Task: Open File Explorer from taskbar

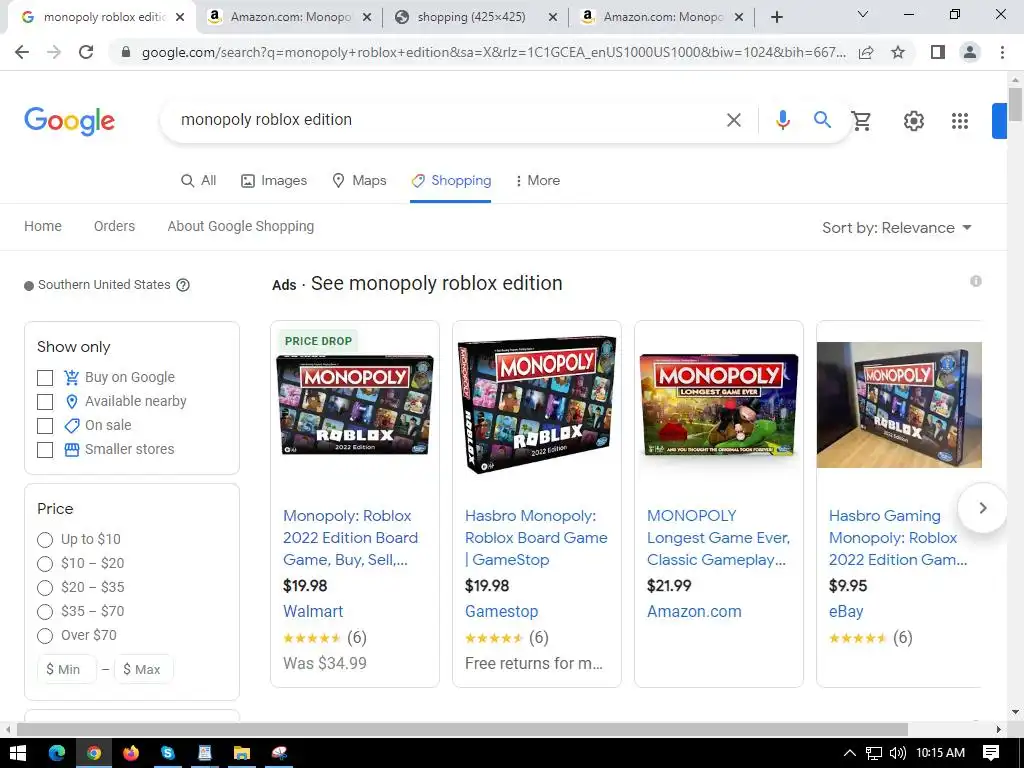Action: (x=242, y=753)
